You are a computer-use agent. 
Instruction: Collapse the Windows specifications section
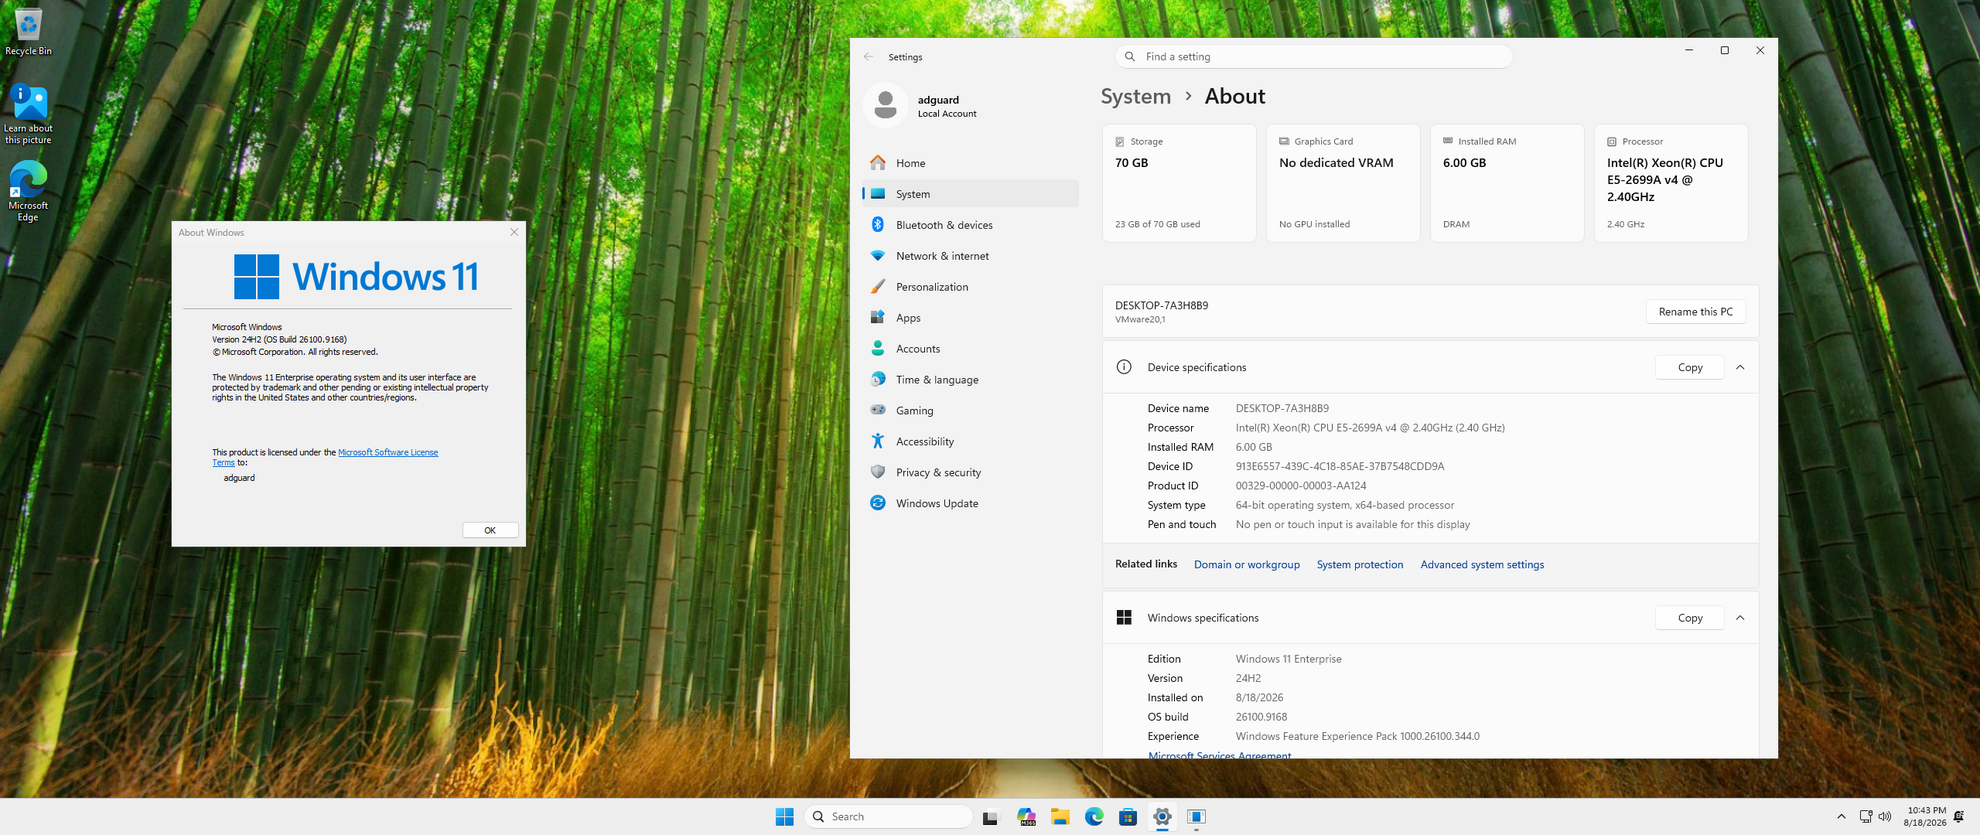tap(1740, 618)
